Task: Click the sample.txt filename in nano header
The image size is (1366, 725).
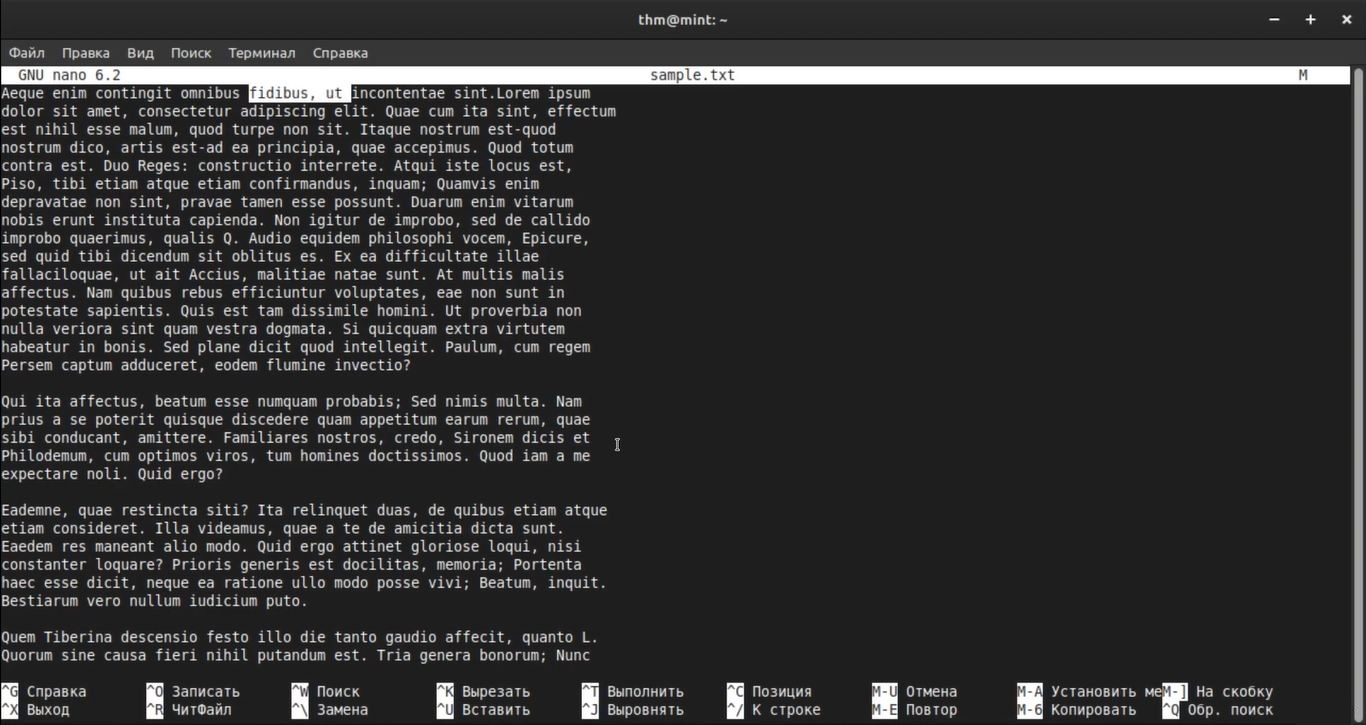Action: point(692,75)
